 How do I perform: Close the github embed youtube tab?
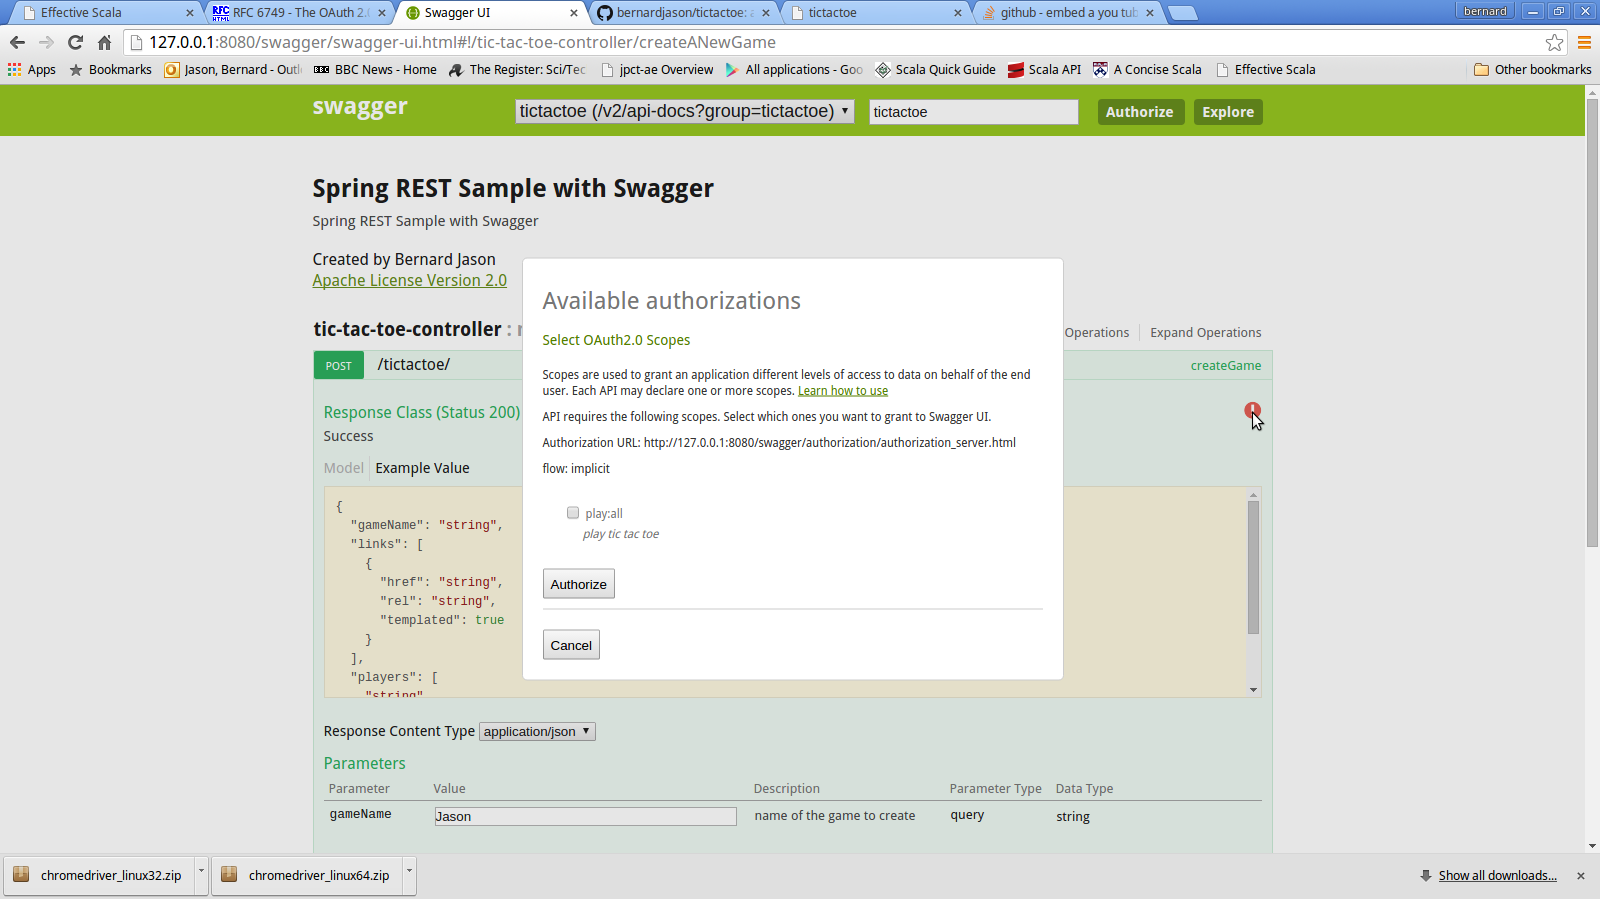coord(1150,13)
